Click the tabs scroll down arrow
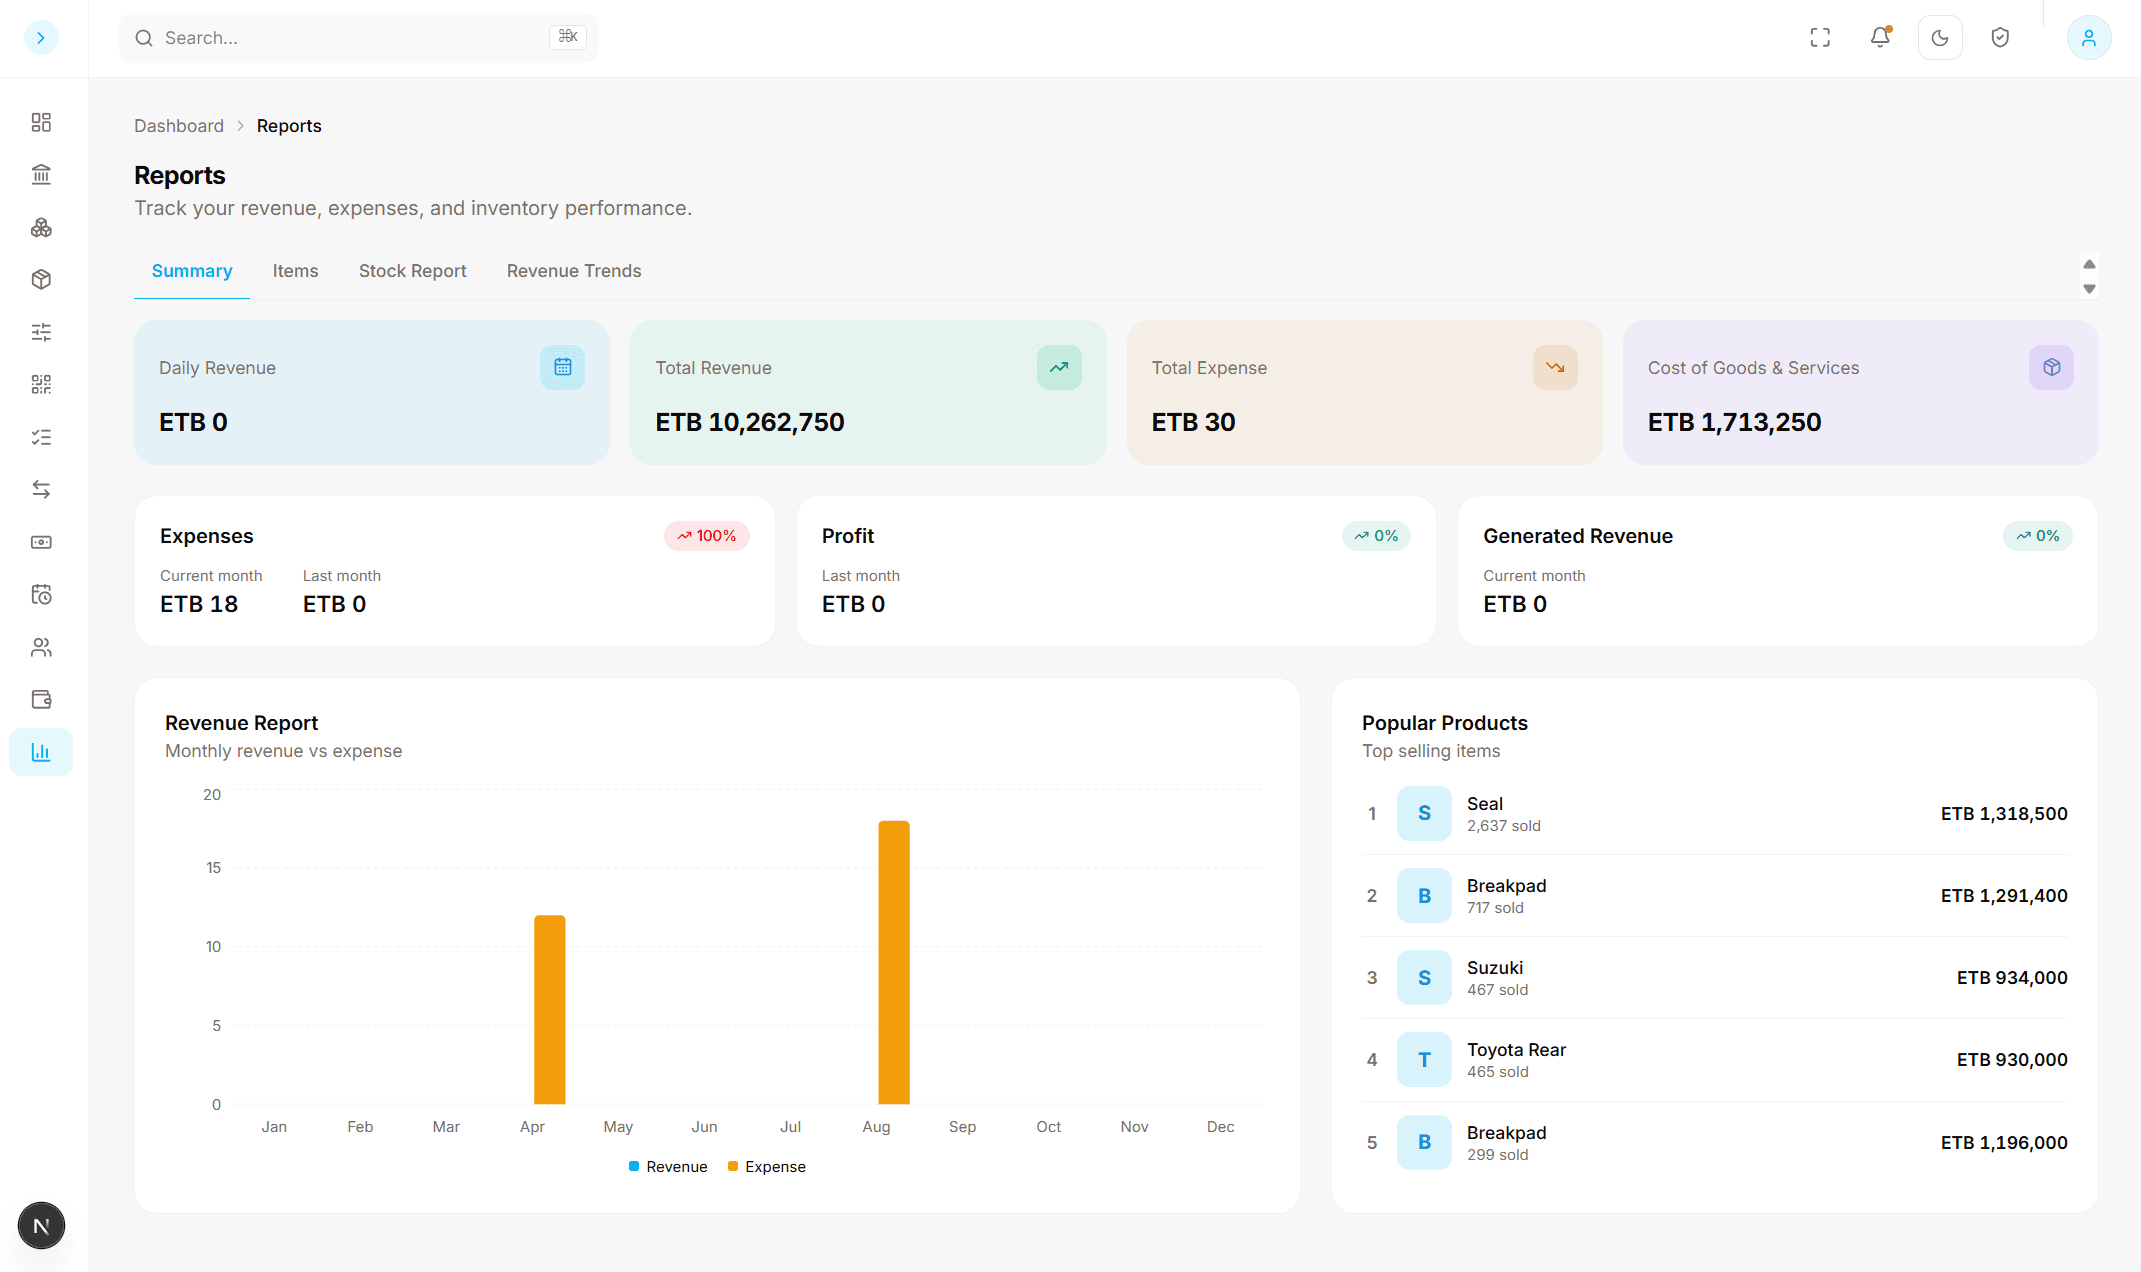The width and height of the screenshot is (2141, 1272). pos(2089,289)
